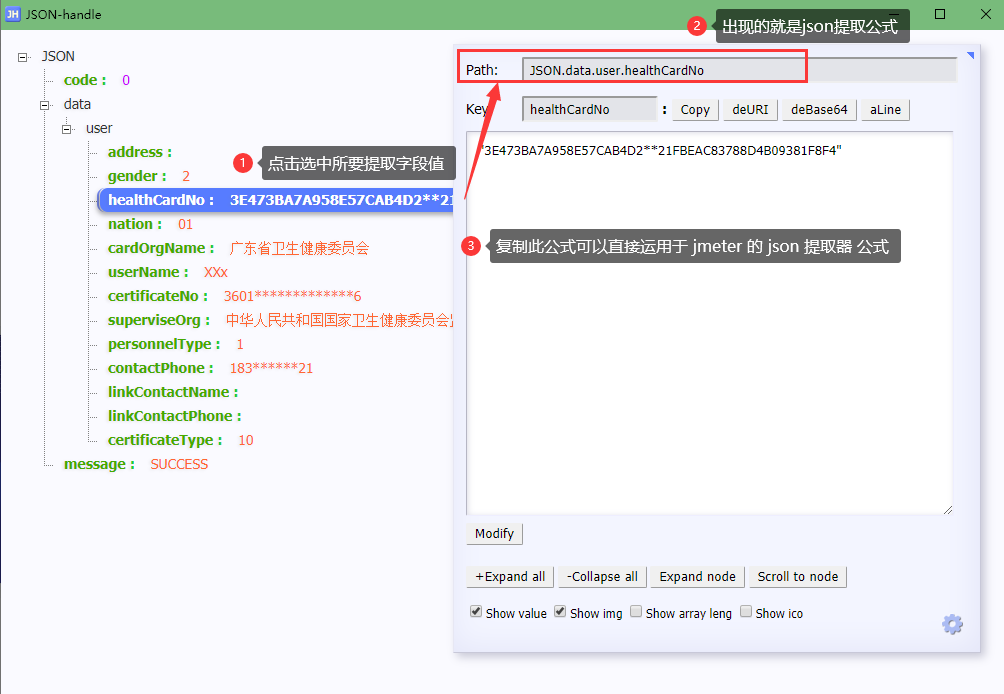Click the deBase64 button
This screenshot has height=694, width=1004.
pyautogui.click(x=818, y=109)
